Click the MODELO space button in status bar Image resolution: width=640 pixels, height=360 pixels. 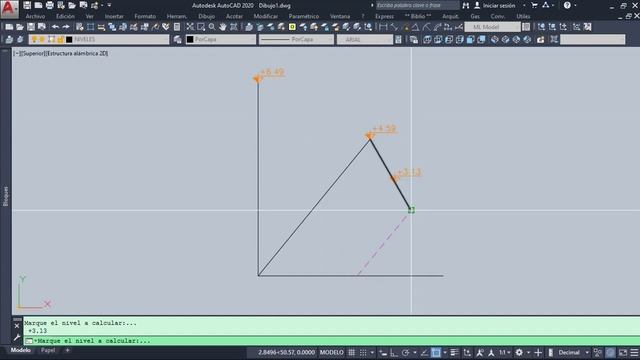(331, 352)
